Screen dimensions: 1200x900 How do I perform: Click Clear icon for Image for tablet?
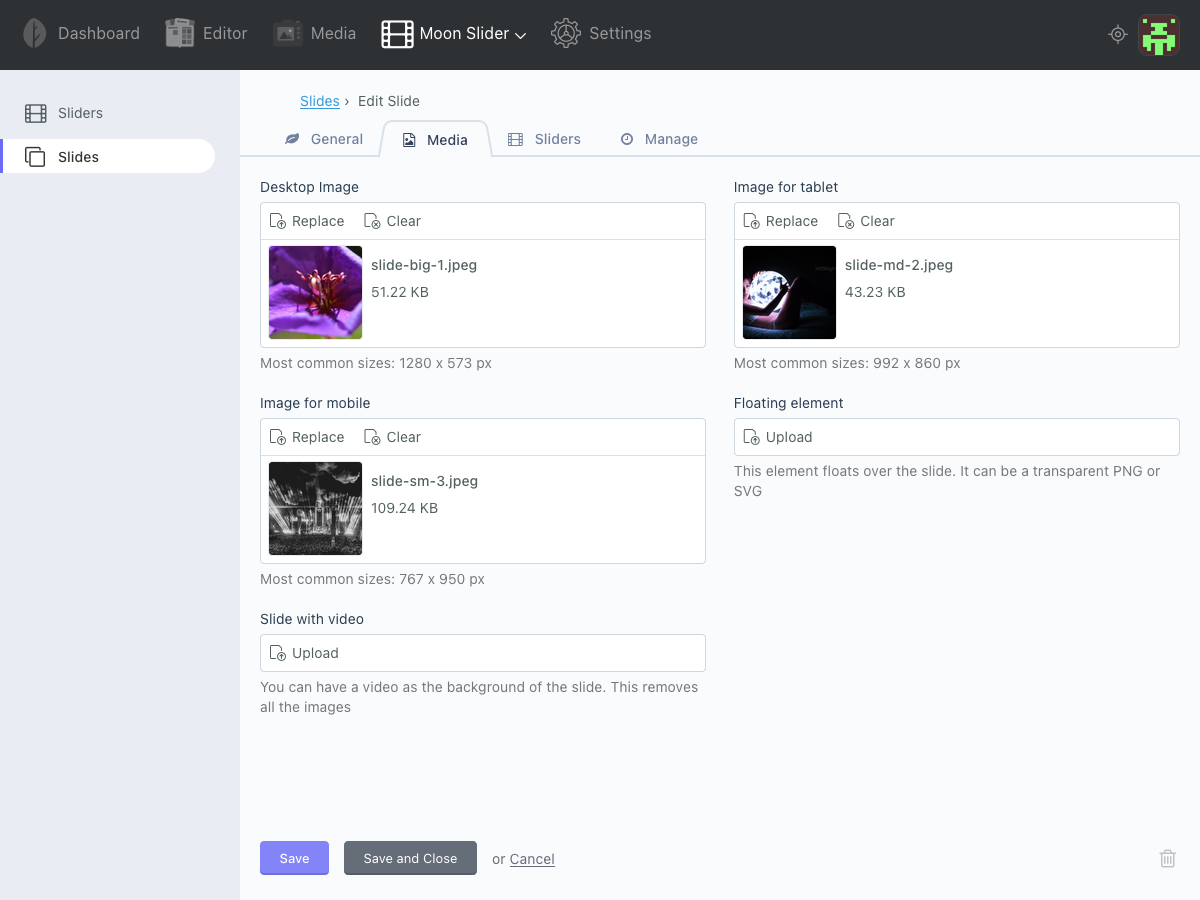tap(846, 221)
